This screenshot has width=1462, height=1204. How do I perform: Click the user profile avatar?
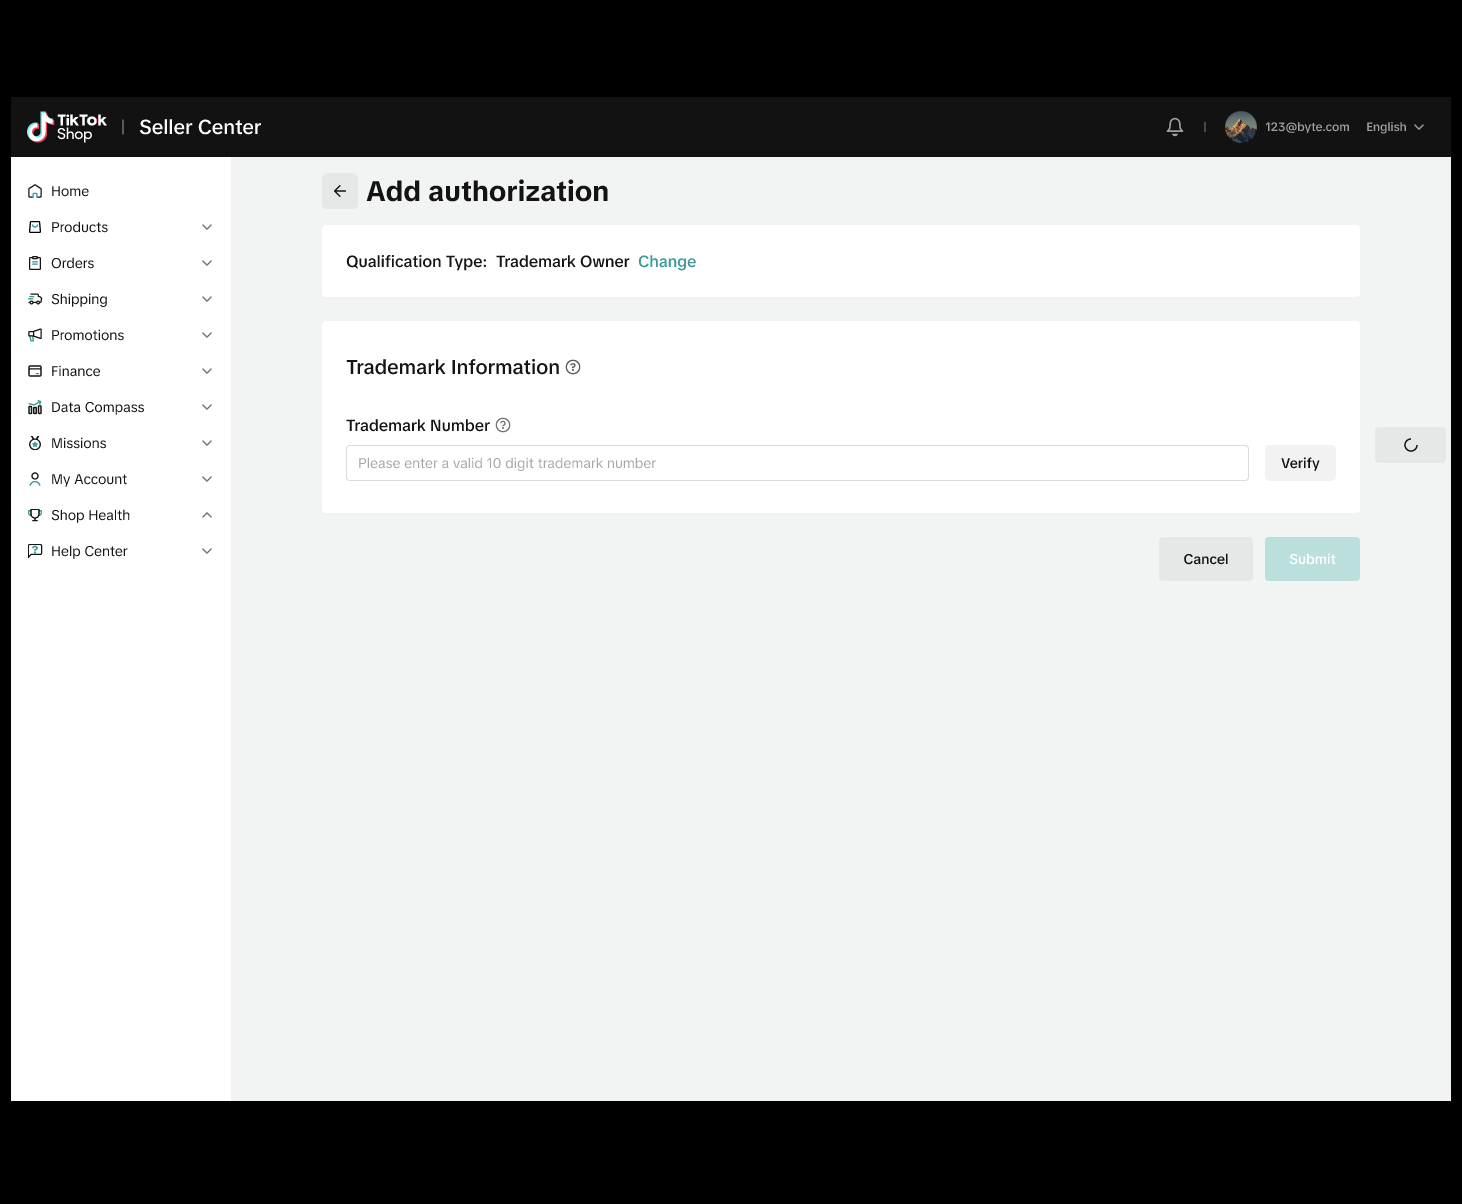pos(1240,127)
